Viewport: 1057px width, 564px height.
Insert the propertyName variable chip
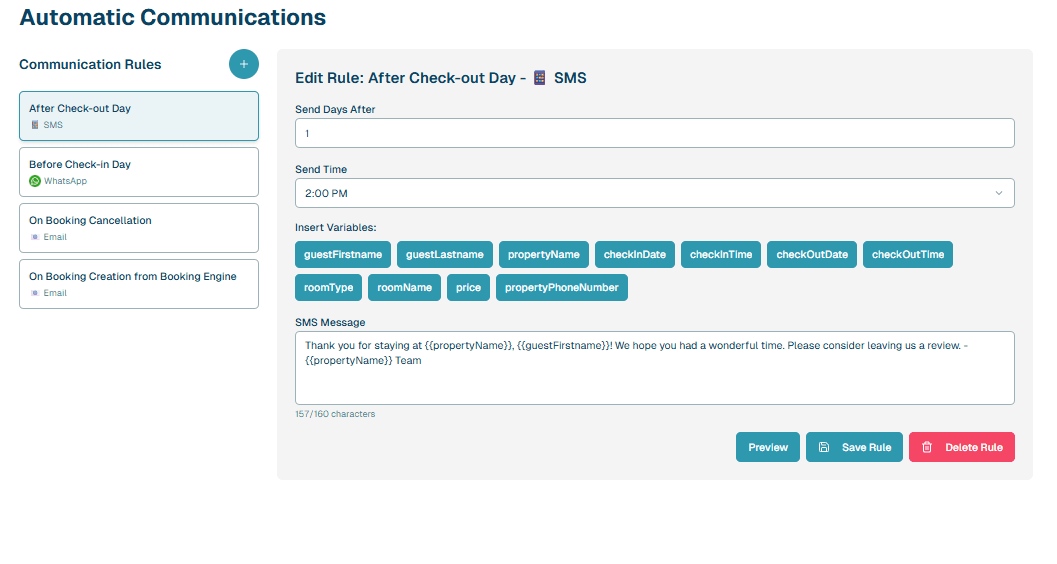(x=543, y=255)
